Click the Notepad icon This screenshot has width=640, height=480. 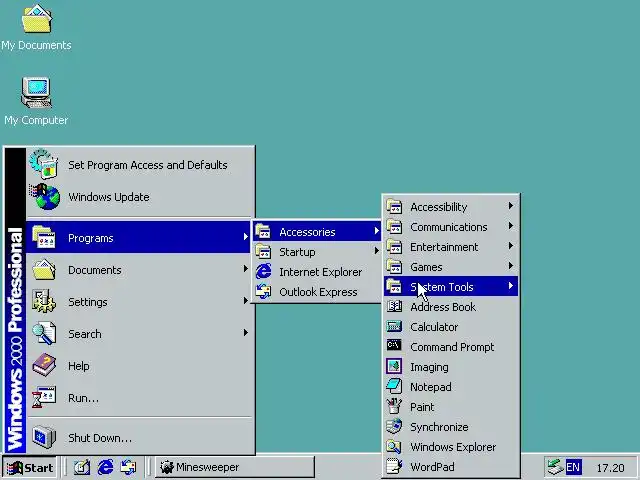click(x=394, y=386)
